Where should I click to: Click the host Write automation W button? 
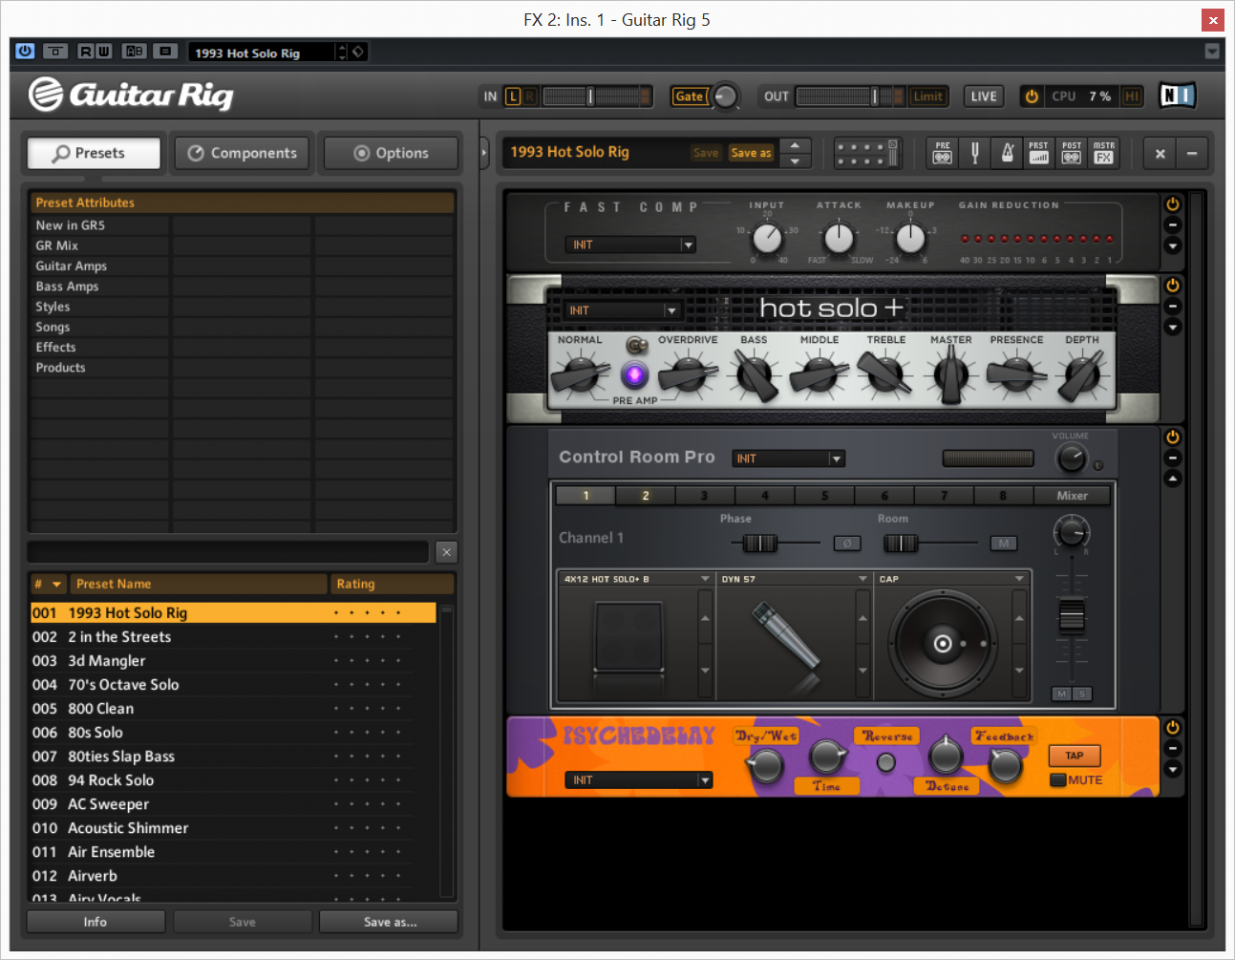[x=103, y=51]
